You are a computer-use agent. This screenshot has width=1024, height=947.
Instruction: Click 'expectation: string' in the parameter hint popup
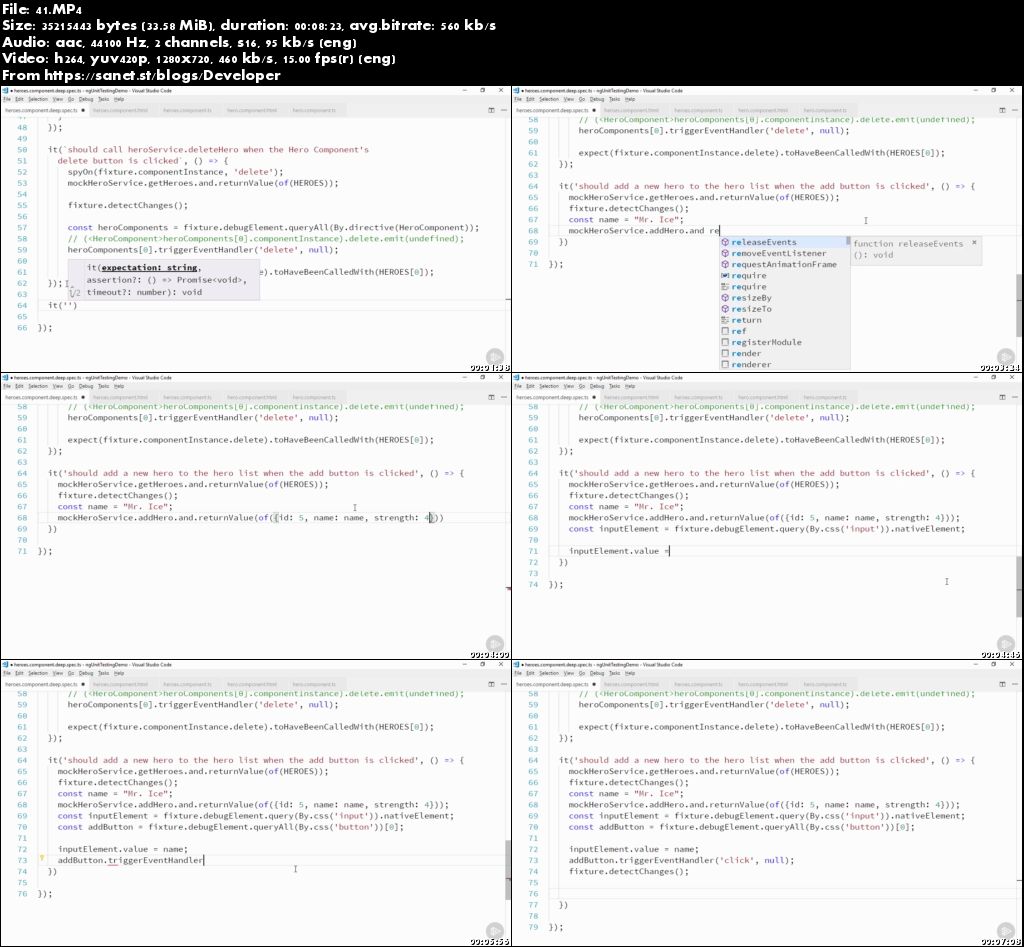(150, 268)
